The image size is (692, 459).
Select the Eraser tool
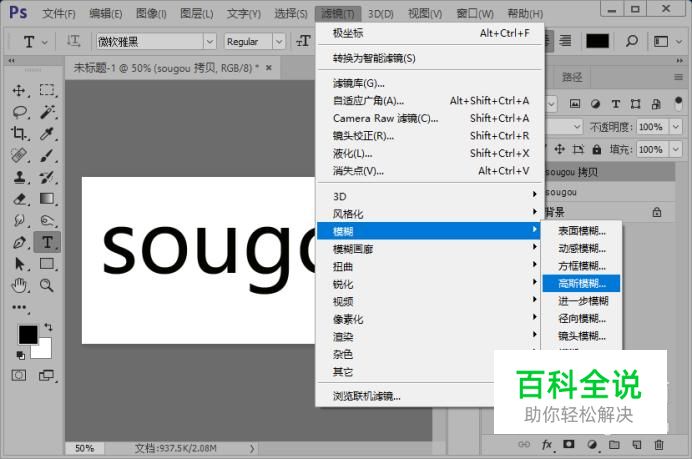point(19,199)
